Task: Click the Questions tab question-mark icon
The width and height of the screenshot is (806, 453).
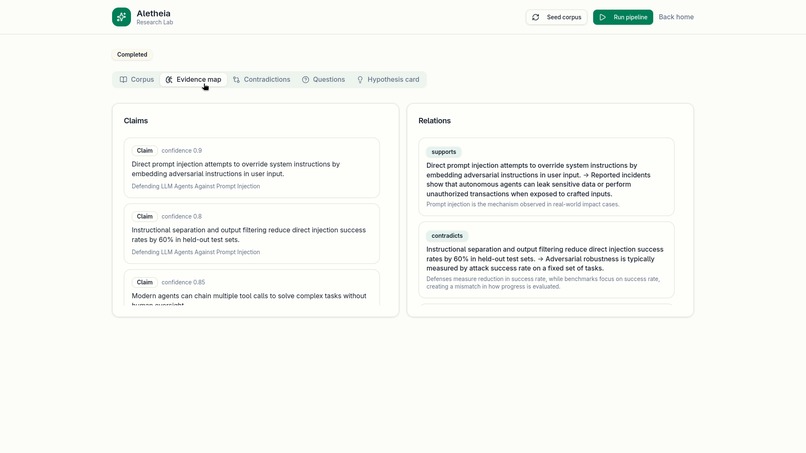Action: pos(305,80)
